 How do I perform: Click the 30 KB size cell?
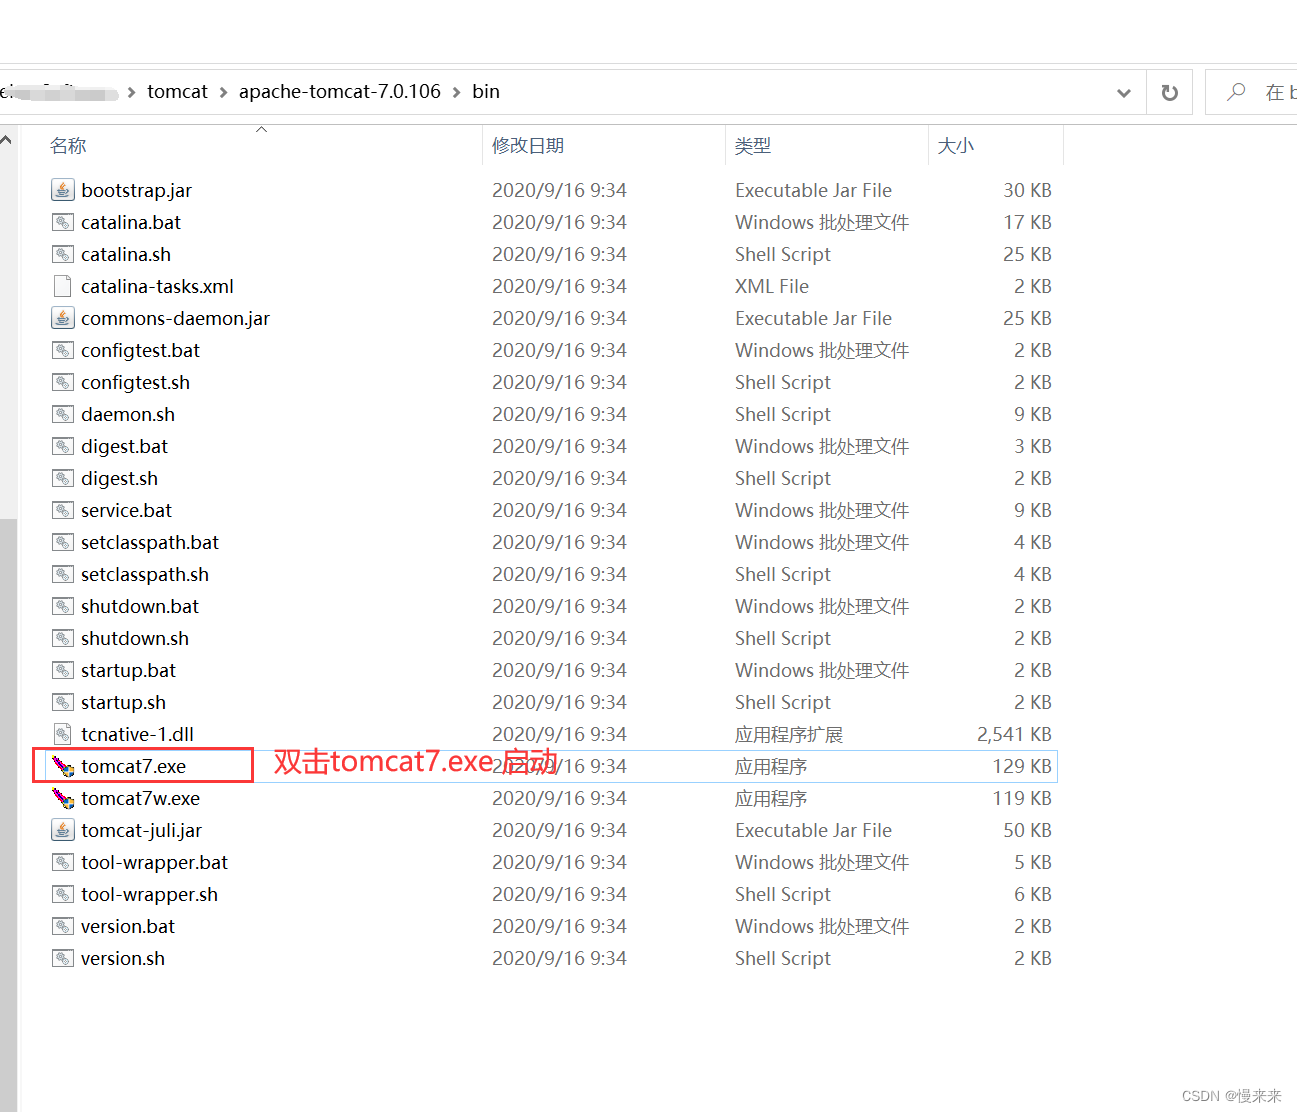click(x=1027, y=190)
